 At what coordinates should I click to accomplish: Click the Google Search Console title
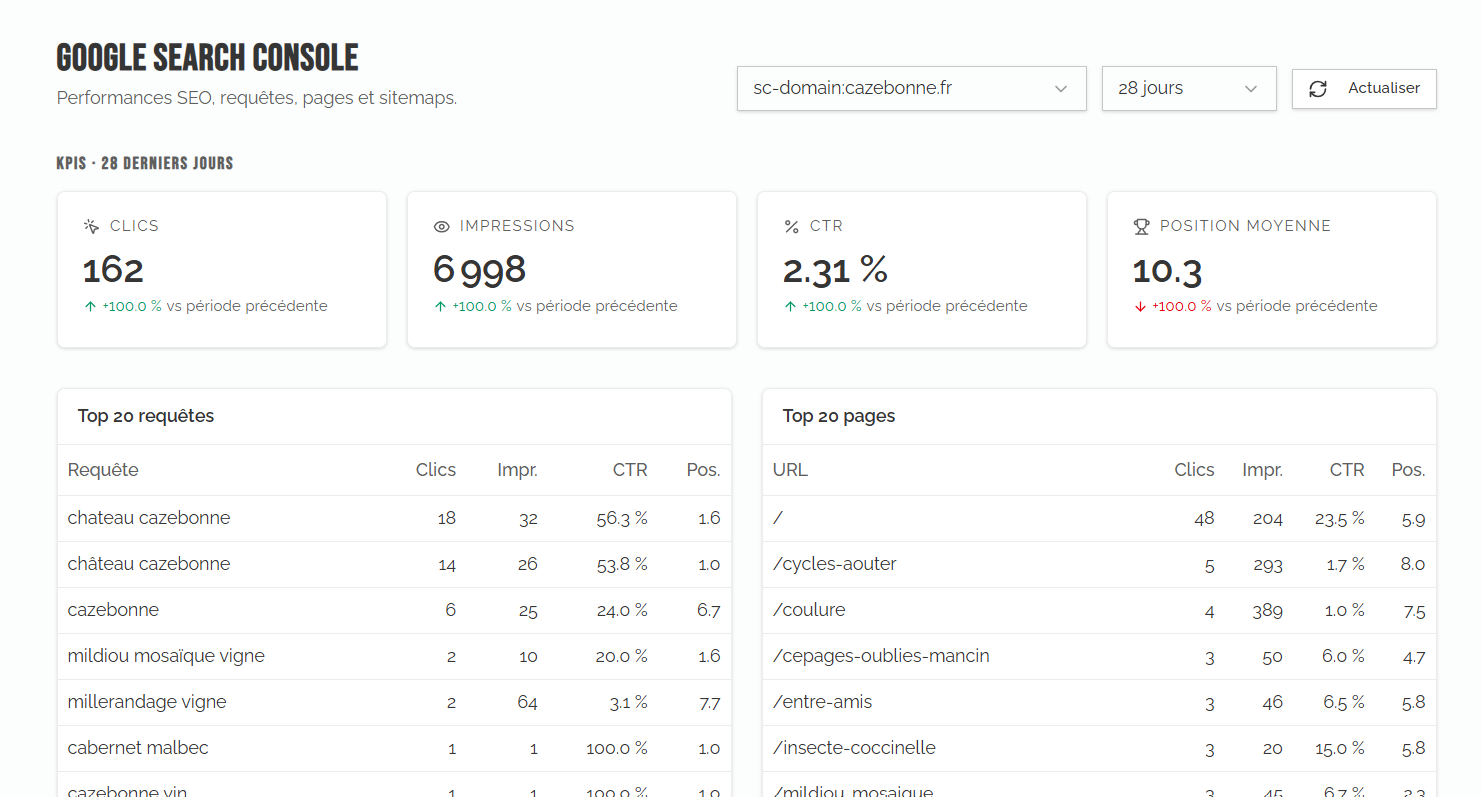pyautogui.click(x=207, y=58)
